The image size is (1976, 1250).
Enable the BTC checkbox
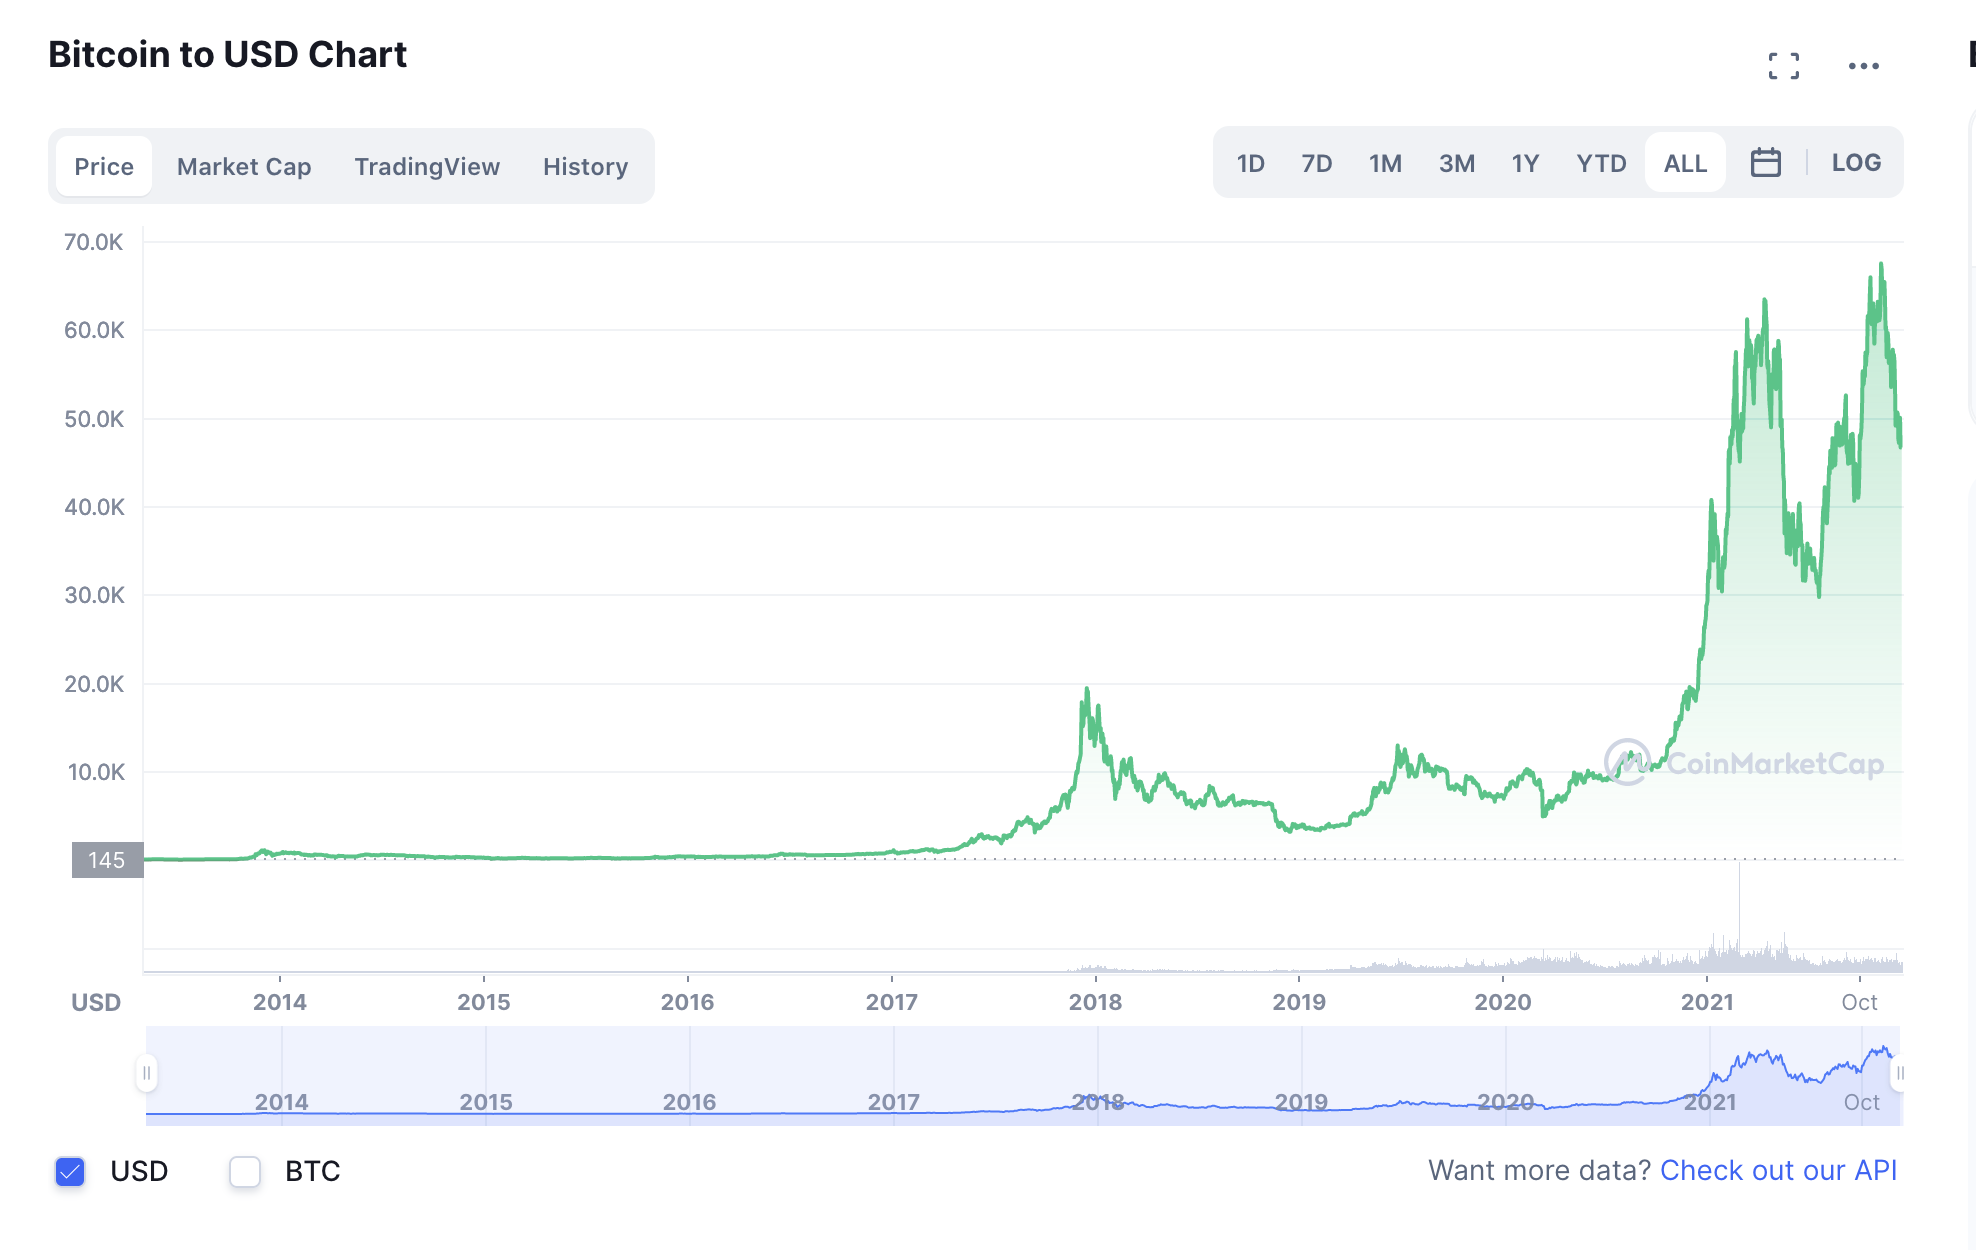pos(245,1171)
